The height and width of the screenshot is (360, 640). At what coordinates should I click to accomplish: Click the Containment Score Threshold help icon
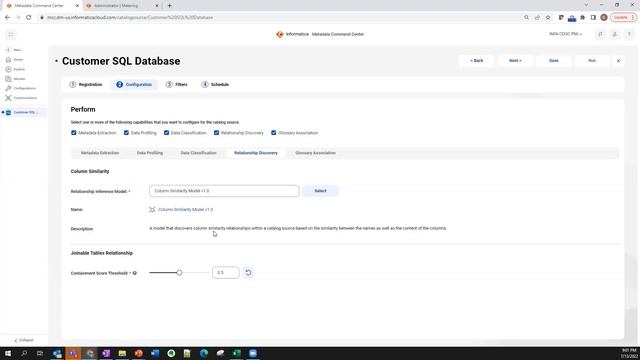pos(135,273)
